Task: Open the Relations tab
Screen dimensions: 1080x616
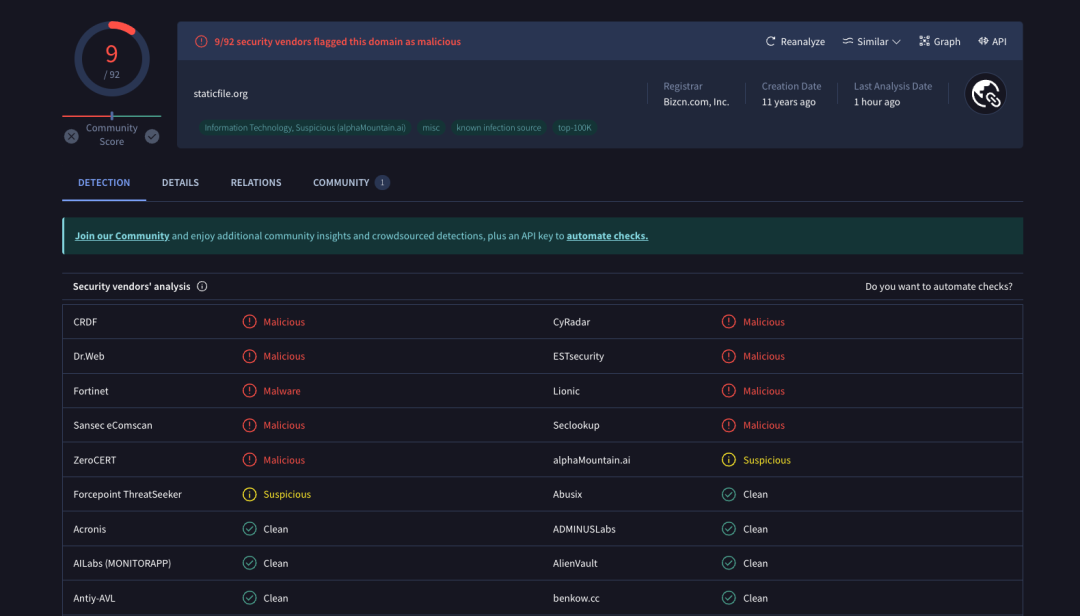Action: pos(256,183)
